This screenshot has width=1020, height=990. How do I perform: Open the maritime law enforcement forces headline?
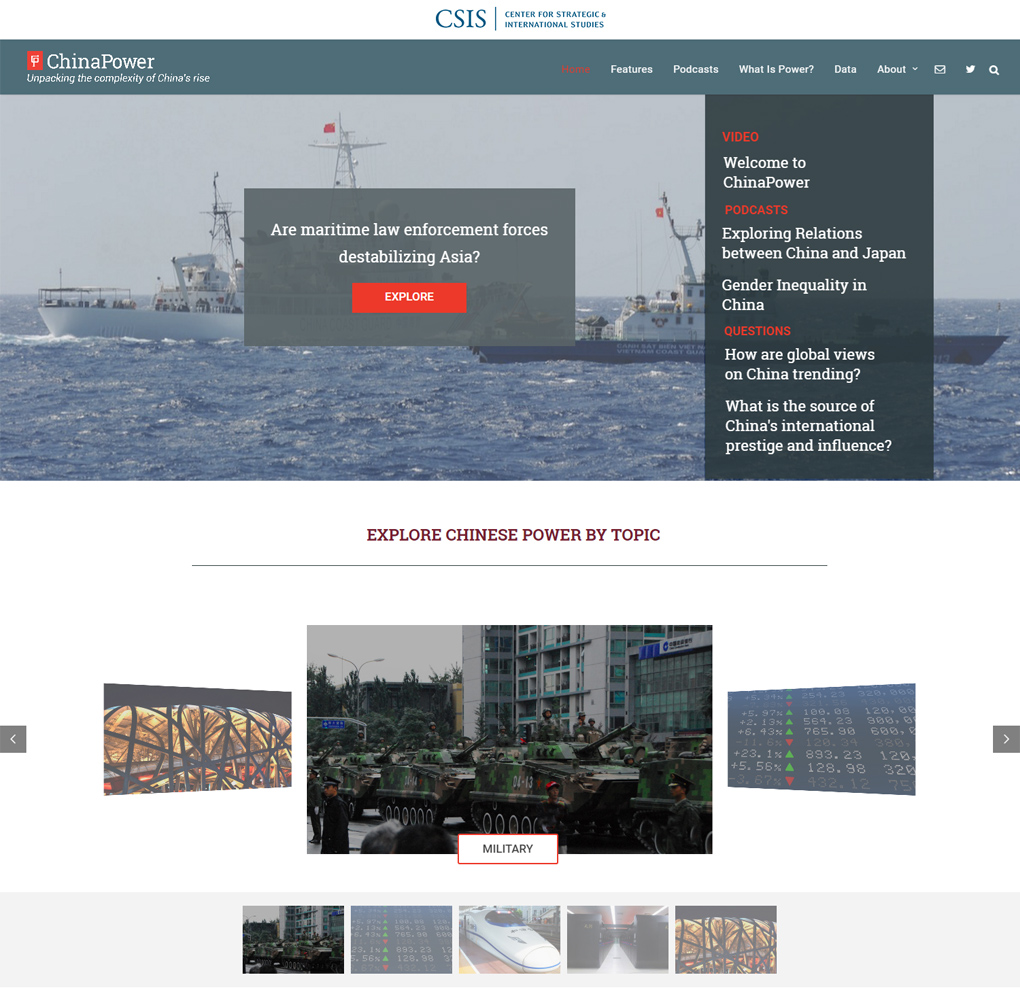coord(409,243)
